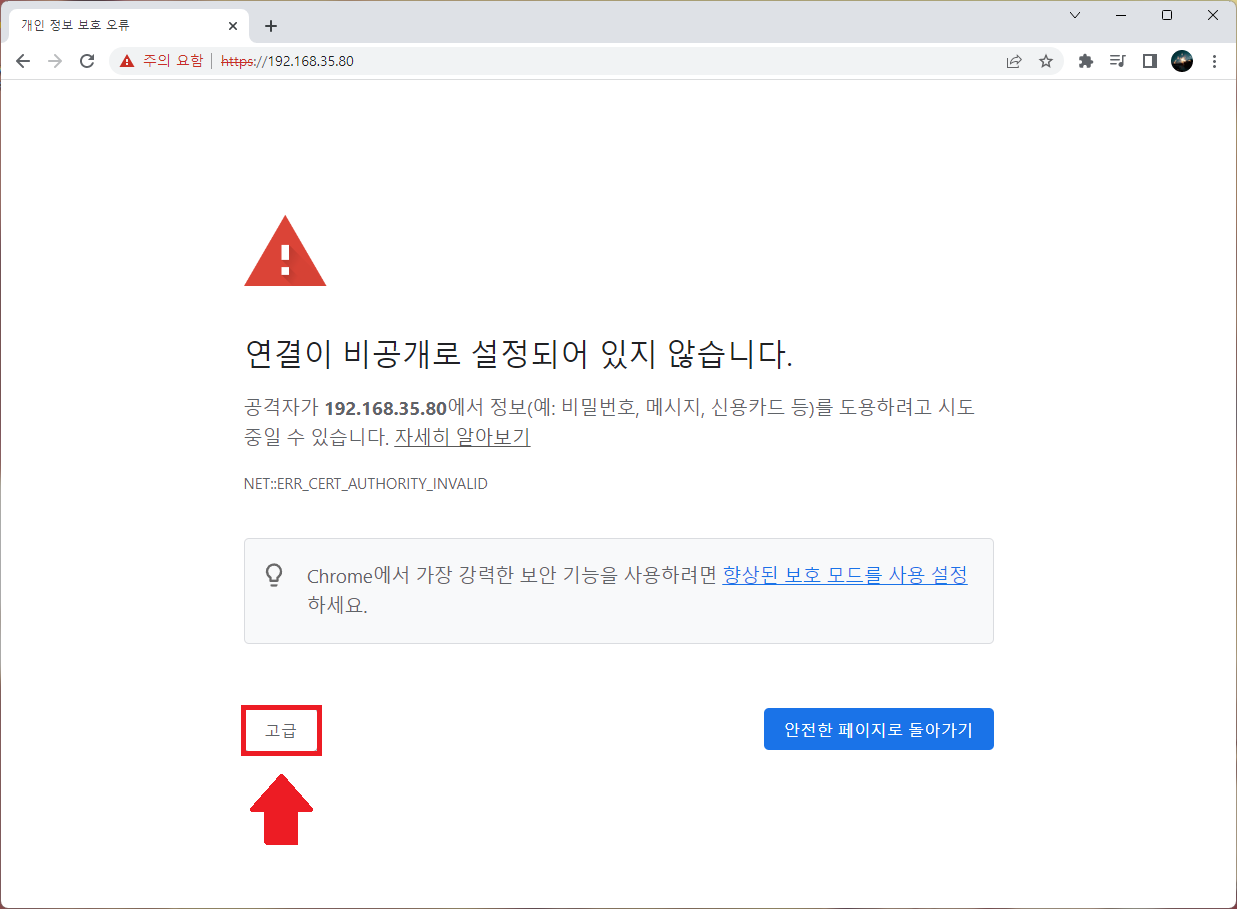Viewport: 1237px width, 909px height.
Task: Open a new tab with plus icon
Action: coord(271,26)
